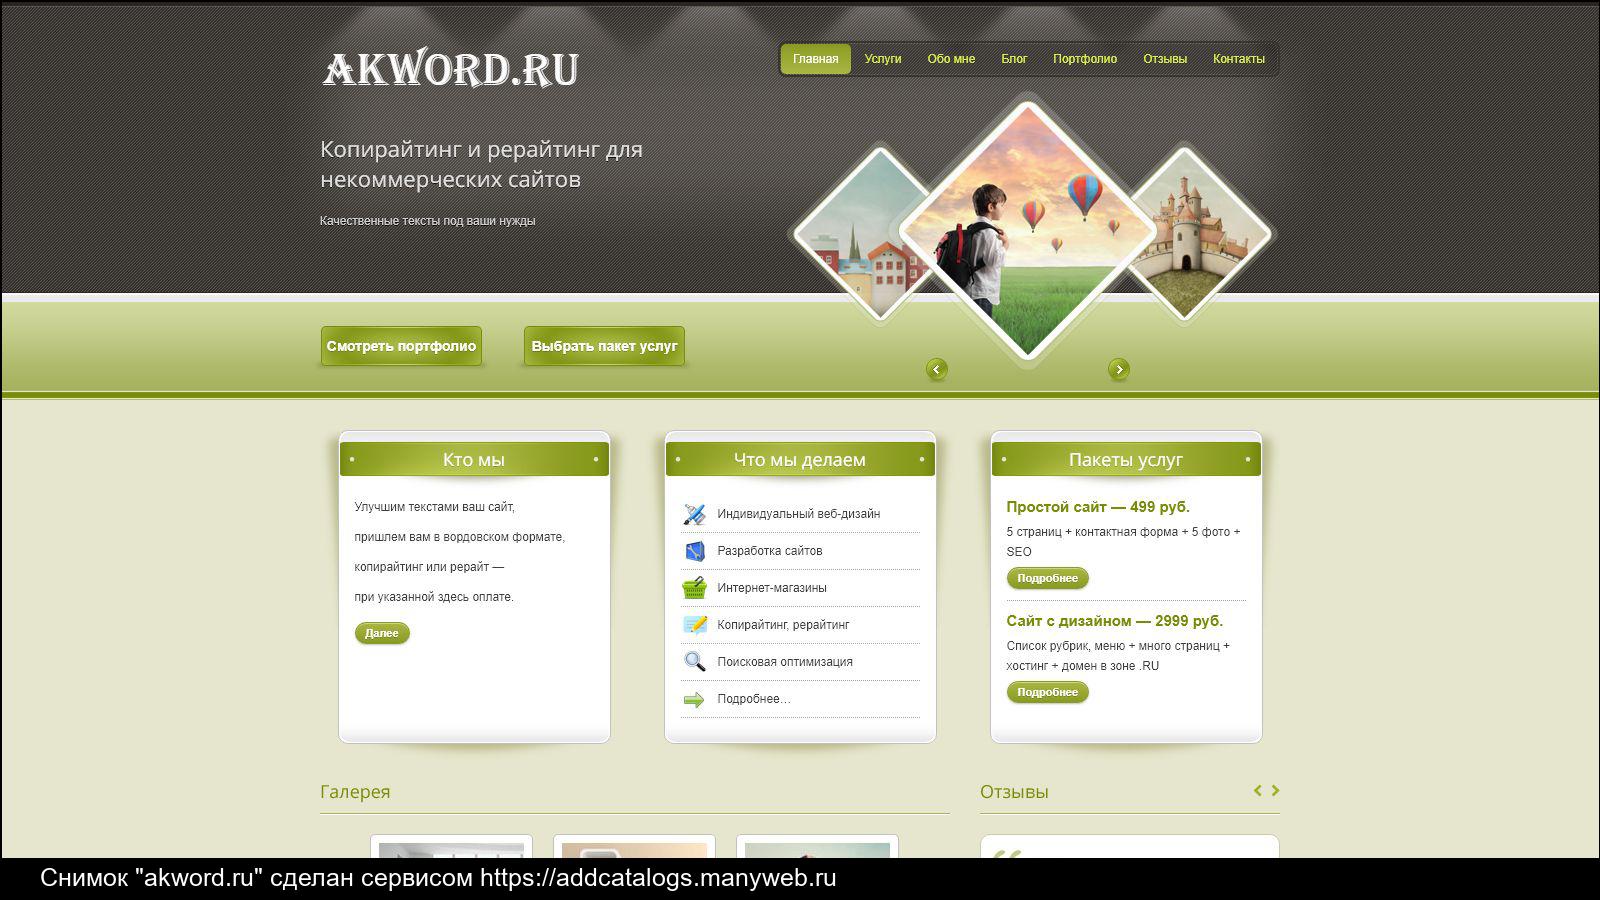Open the Главная menu item
1600x900 pixels.
(x=816, y=59)
